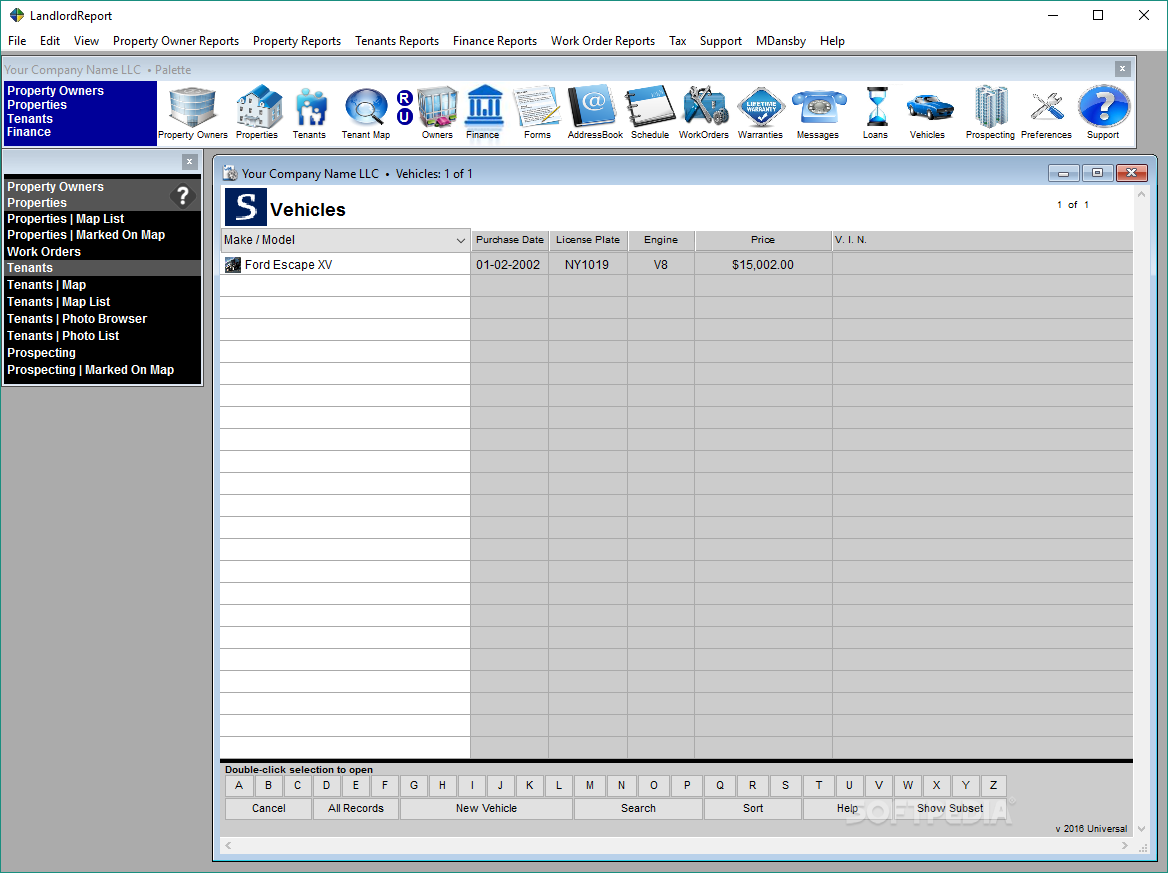Filter by letter F button
Viewport: 1168px width, 873px height.
click(385, 785)
